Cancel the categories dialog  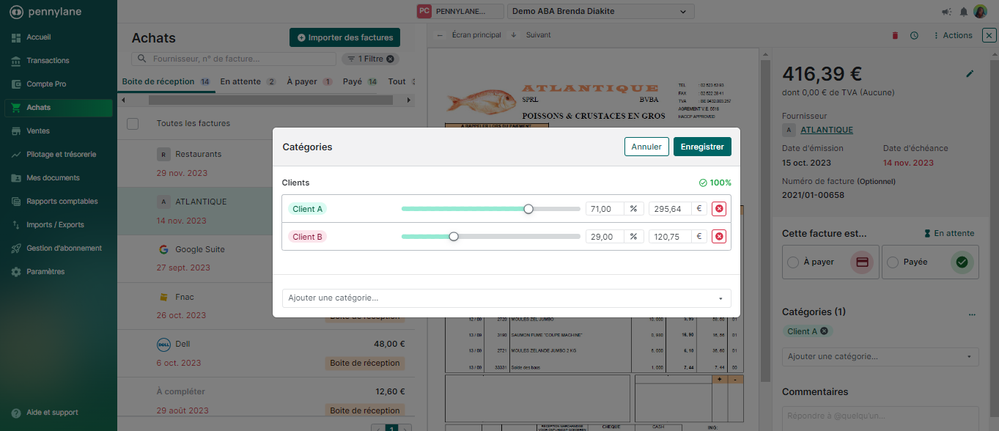tap(646, 147)
